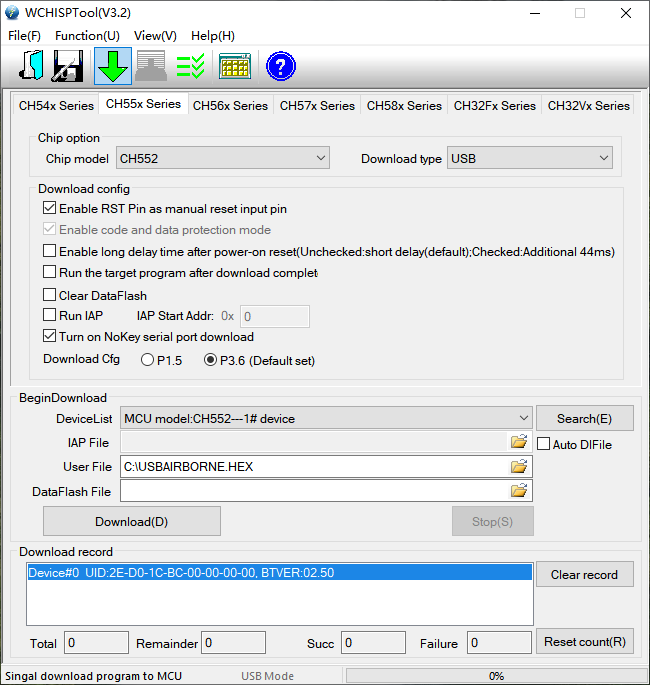Switch to CH58x Series tab
Screen dimensions: 650x685
(x=404, y=105)
